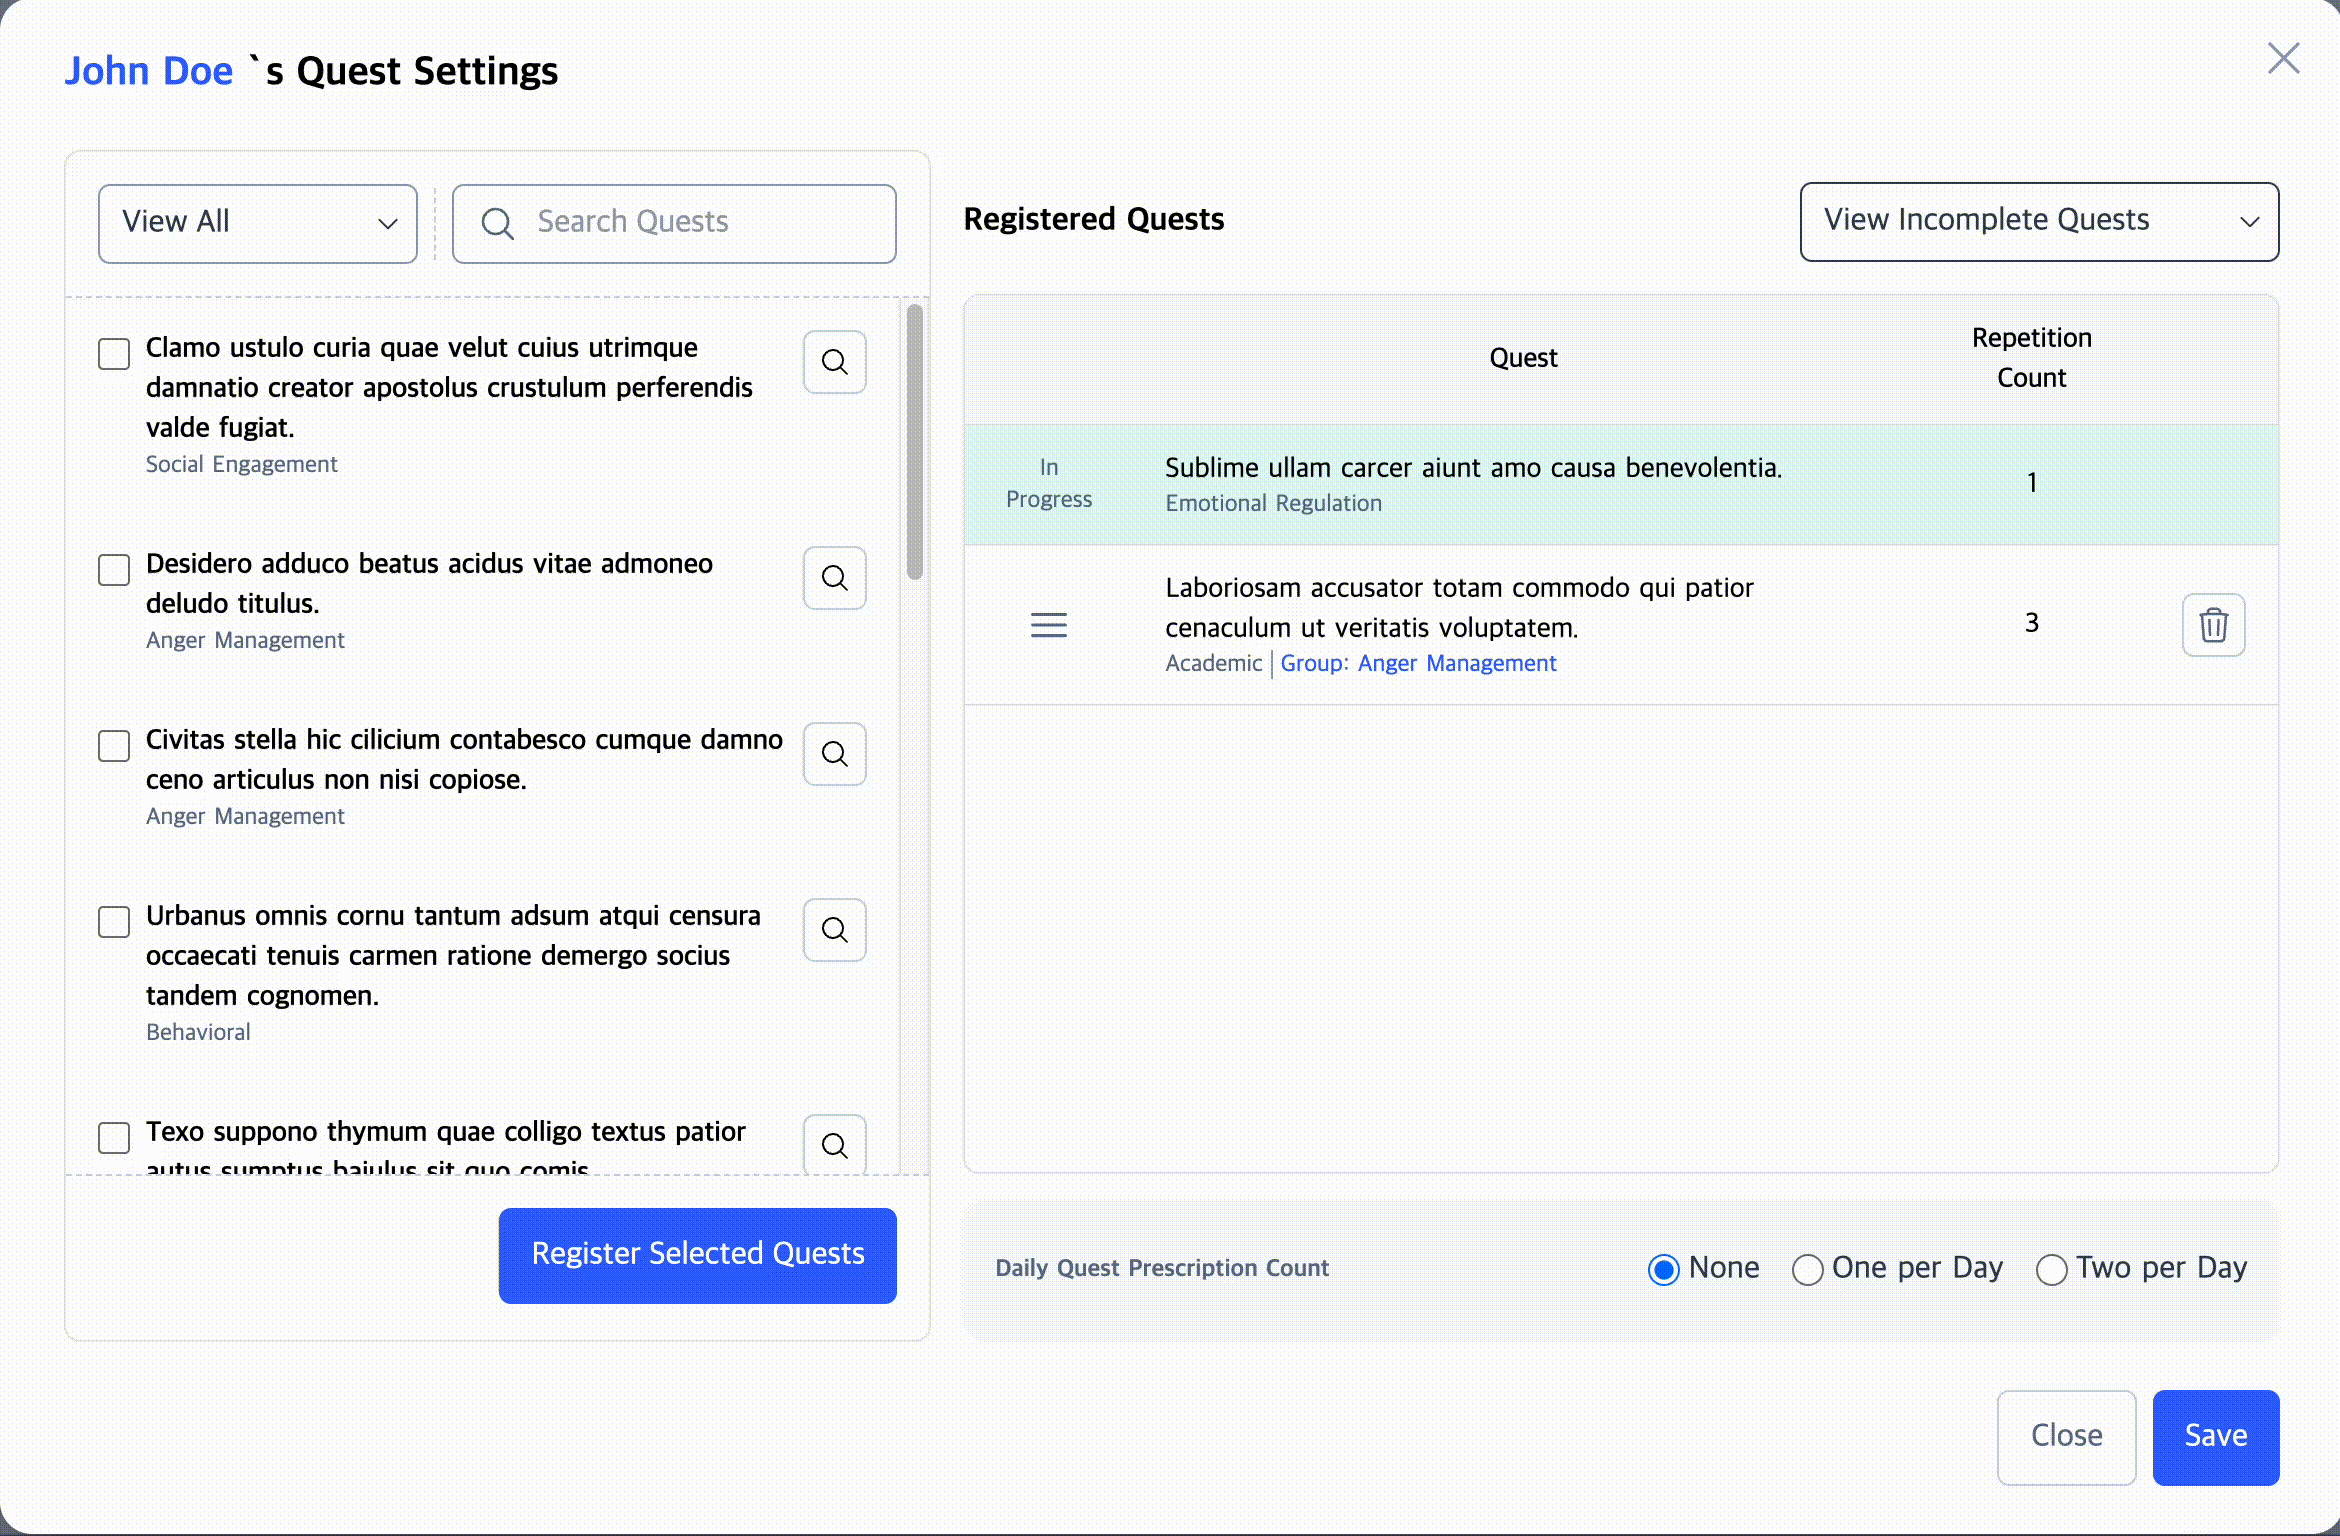Grab the reorder handle for Laboriosam quest
This screenshot has height=1536, width=2340.
point(1048,625)
